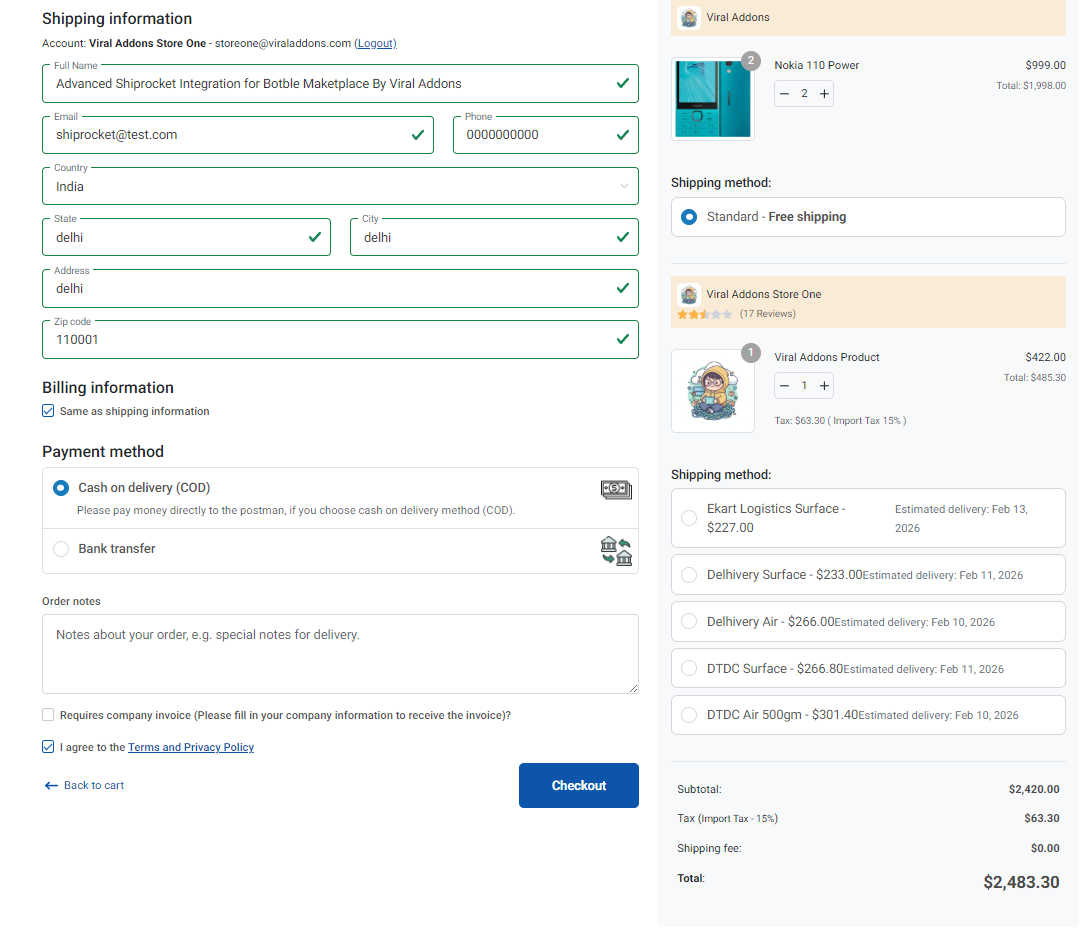Open the Nokia 110 Power product thumbnail
This screenshot has height=929, width=1081.
point(714,99)
